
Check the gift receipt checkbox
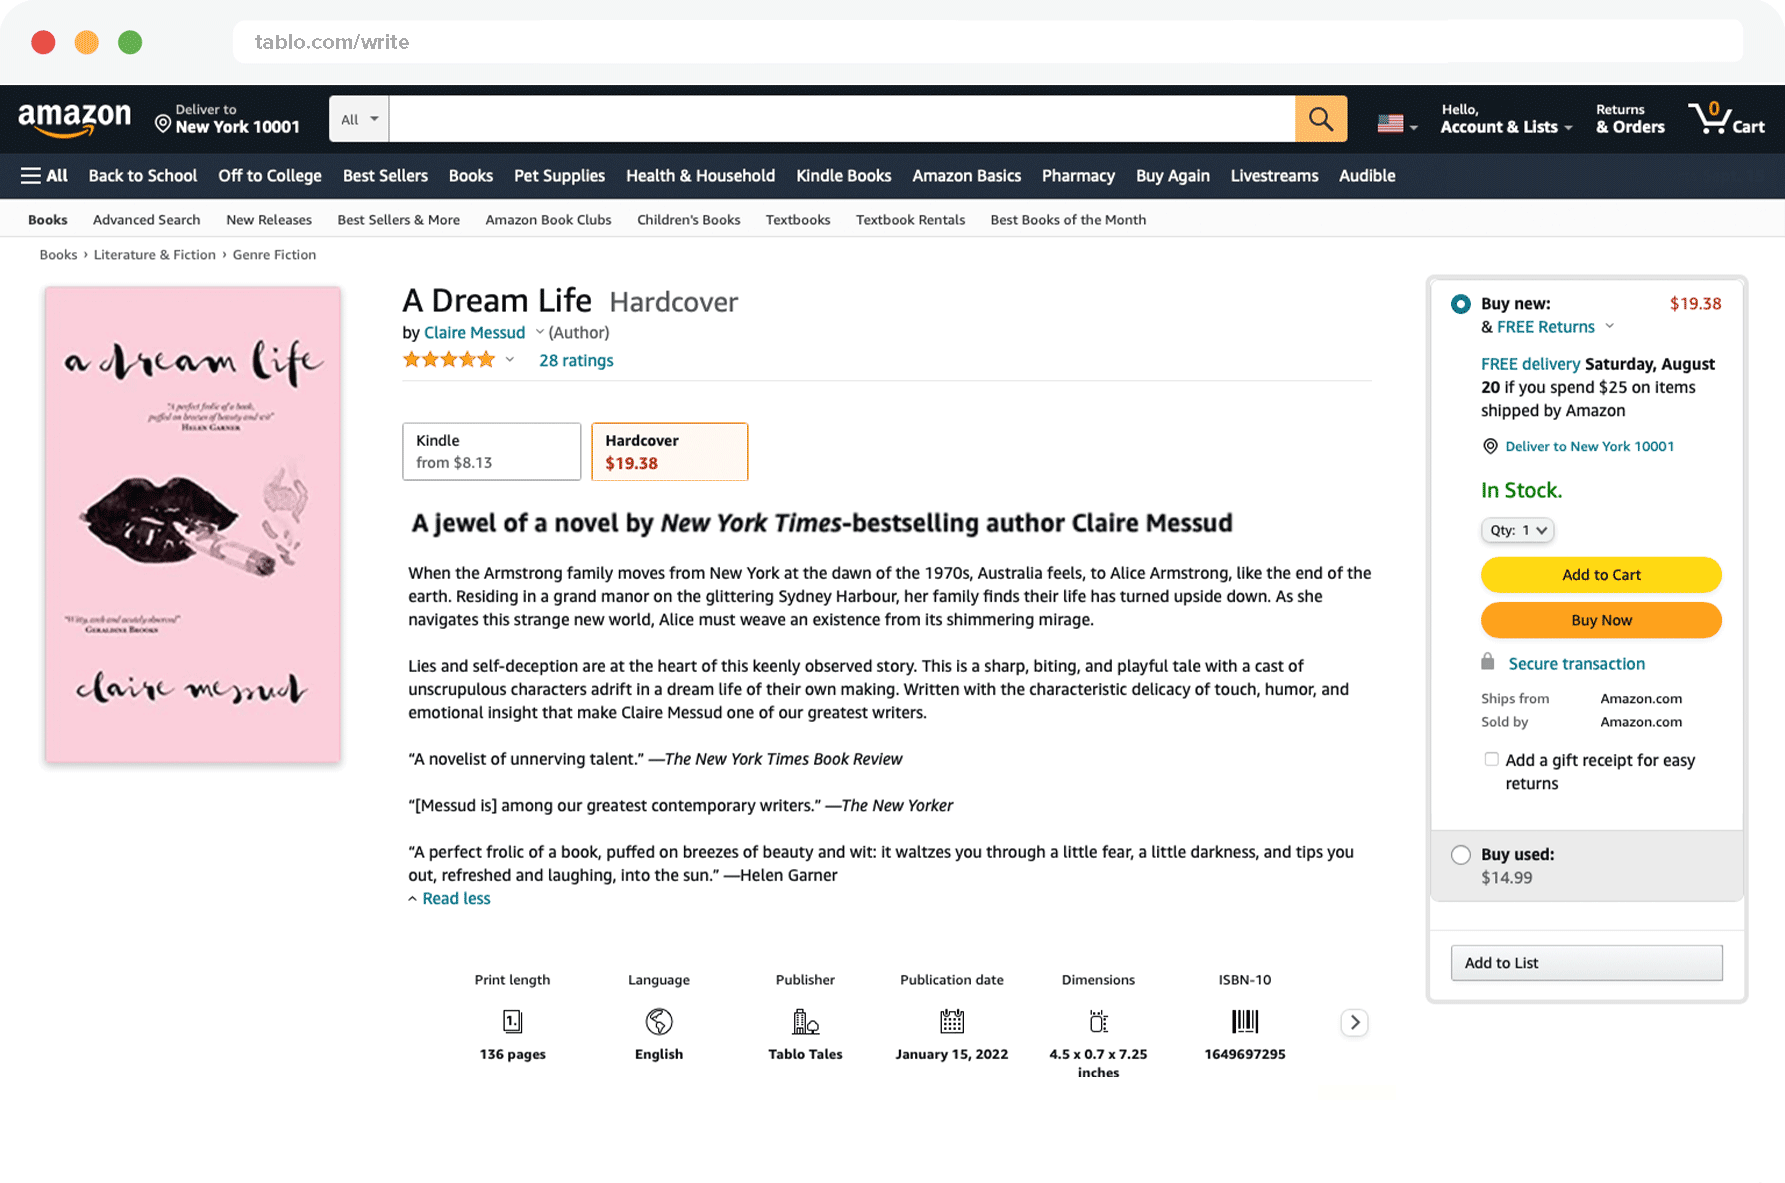pos(1492,759)
